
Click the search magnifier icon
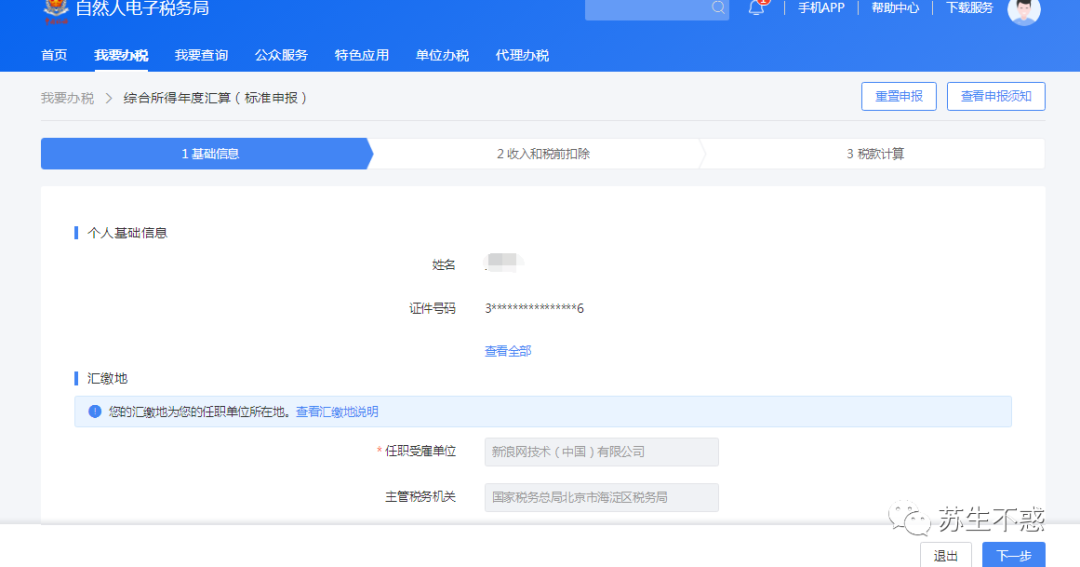click(x=718, y=8)
